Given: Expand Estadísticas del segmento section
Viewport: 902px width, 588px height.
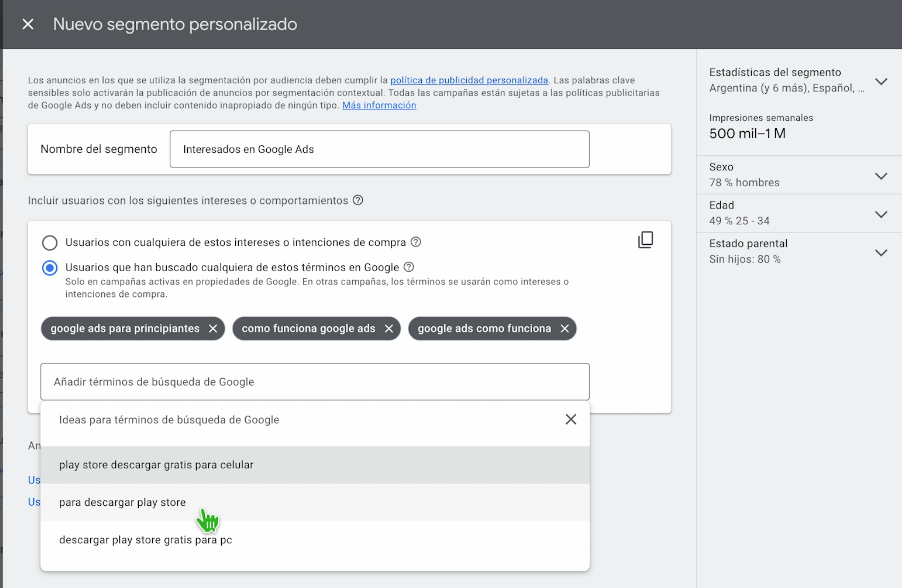Looking at the screenshot, I should point(881,81).
